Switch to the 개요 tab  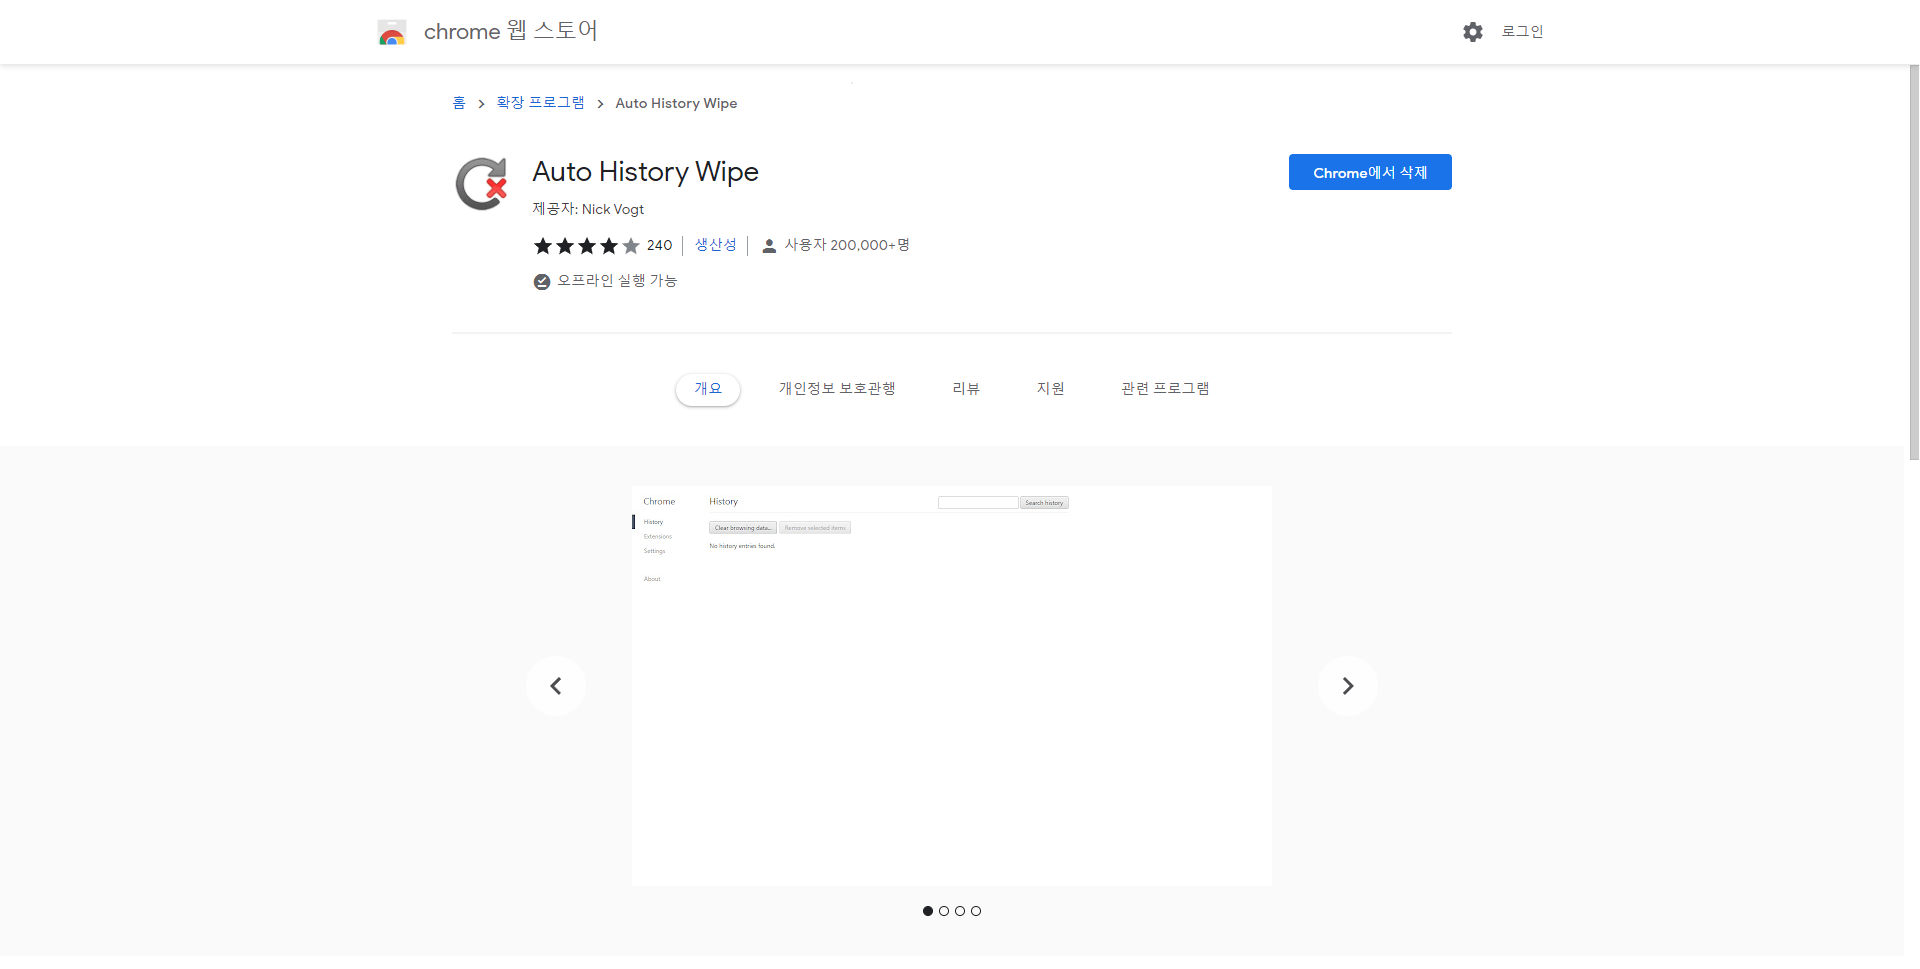708,389
